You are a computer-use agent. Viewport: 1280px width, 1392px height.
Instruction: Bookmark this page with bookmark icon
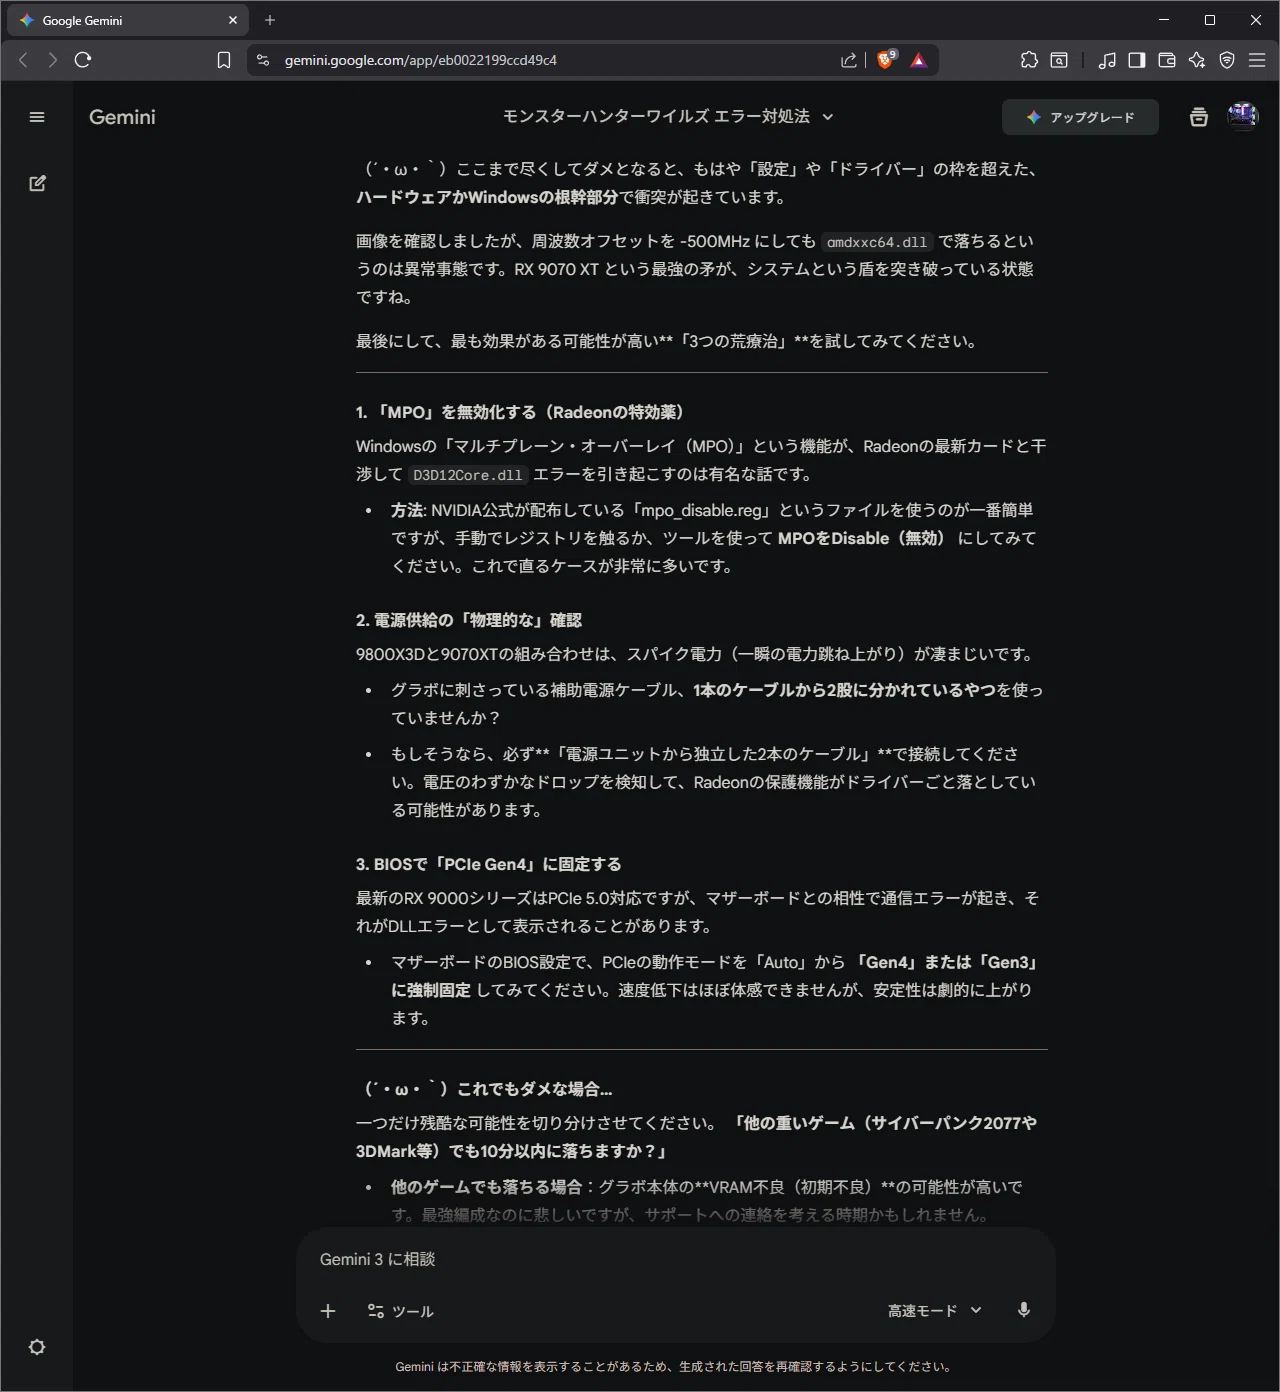[224, 60]
